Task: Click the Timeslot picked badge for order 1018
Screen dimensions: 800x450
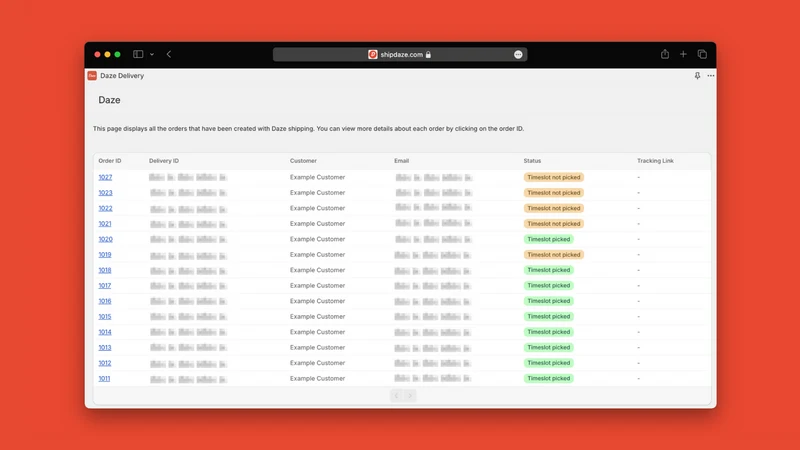Action: 548,270
